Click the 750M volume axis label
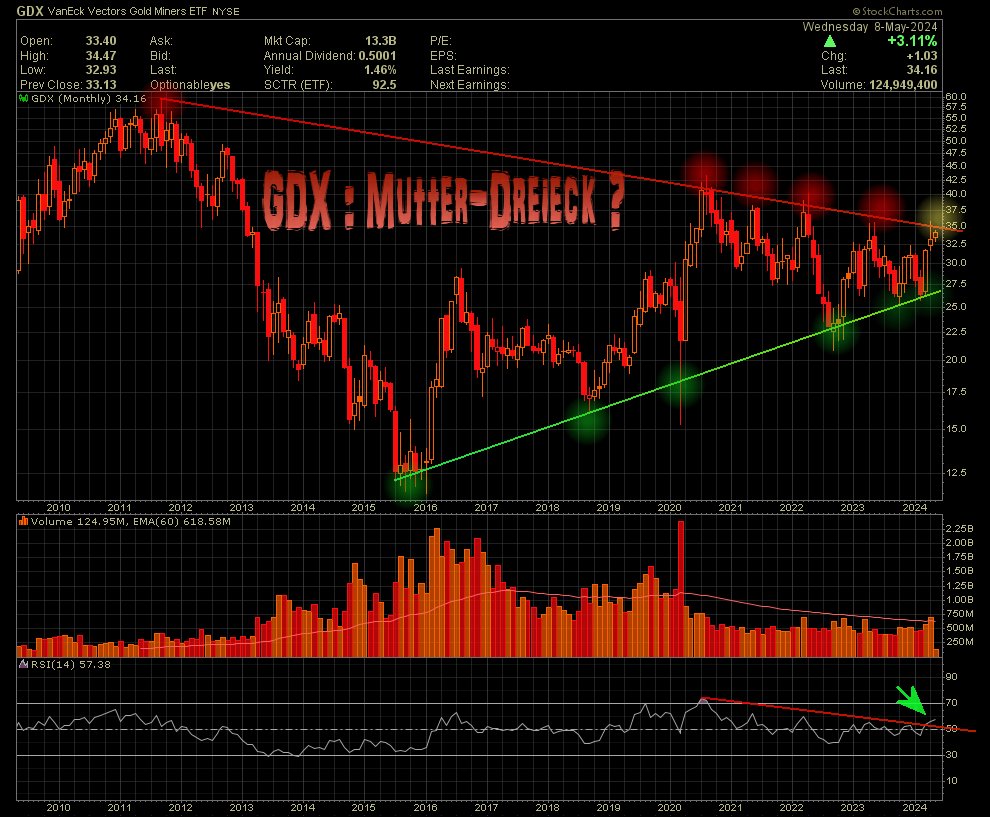The image size is (990, 817). point(959,614)
